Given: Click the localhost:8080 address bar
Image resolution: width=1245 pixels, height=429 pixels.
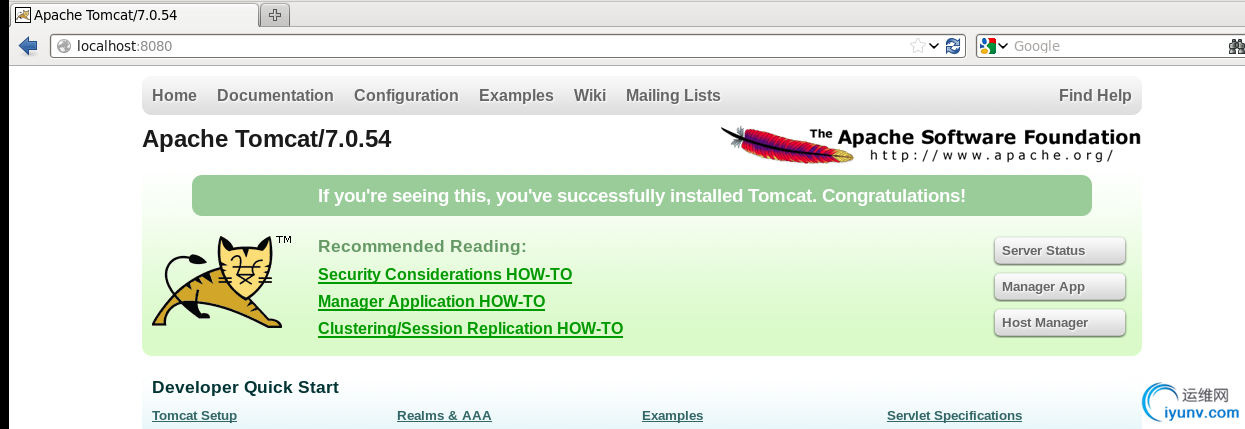Looking at the screenshot, I should point(480,46).
